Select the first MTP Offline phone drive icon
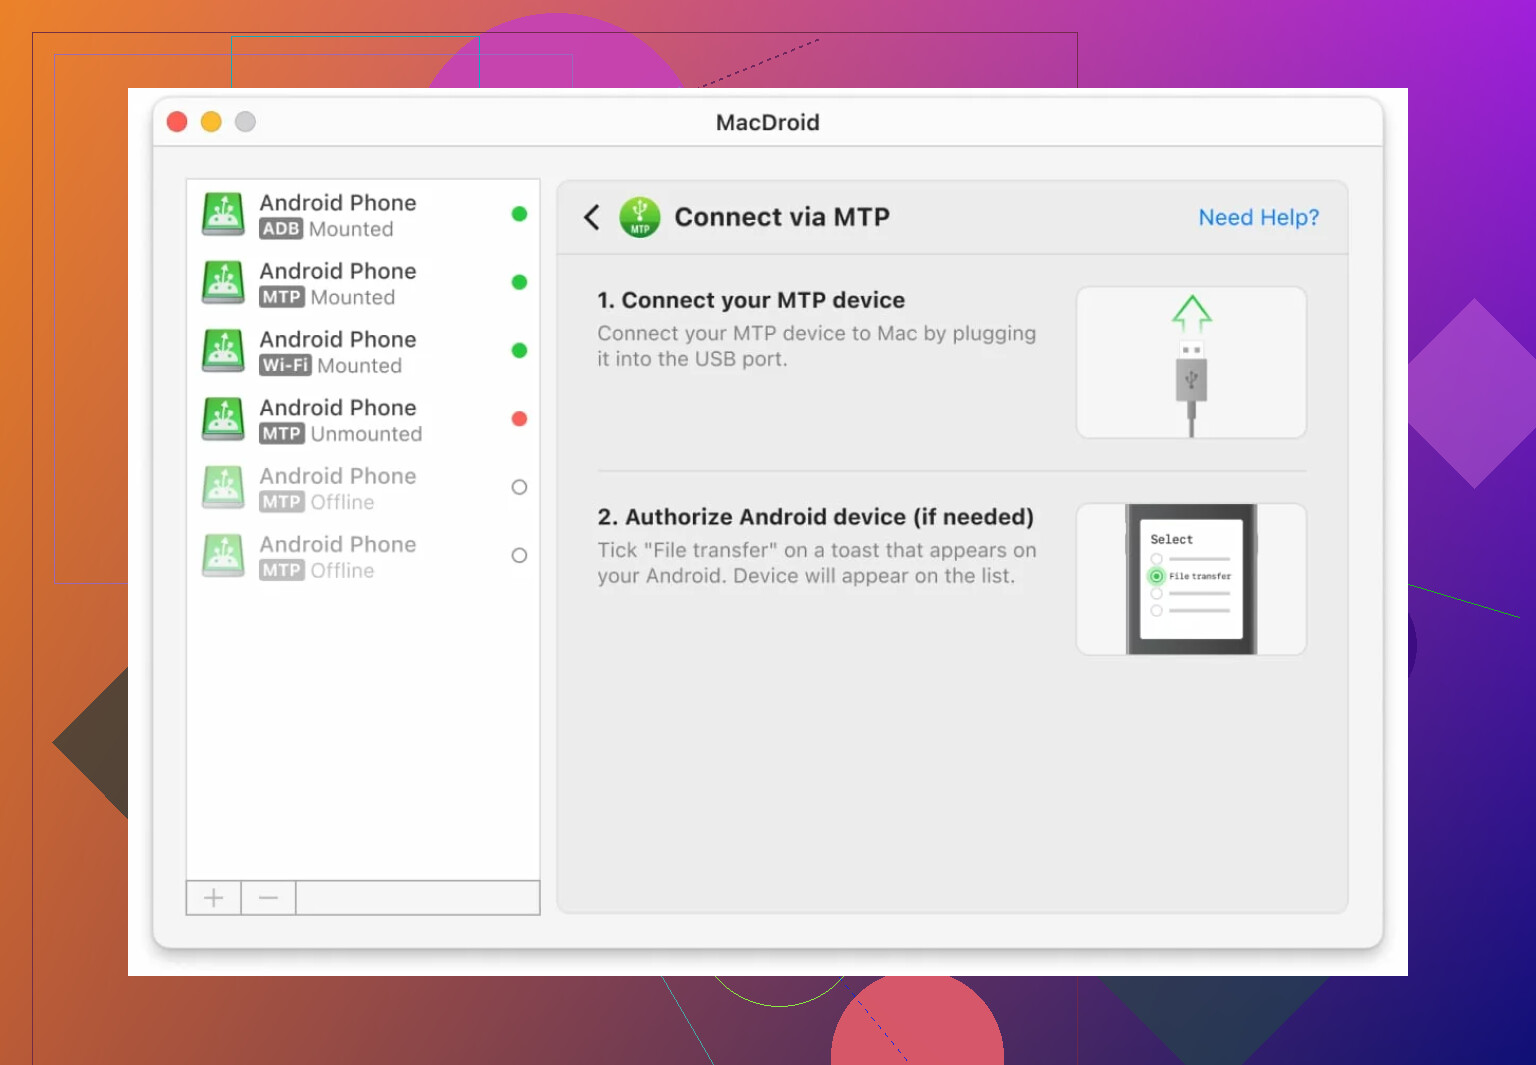The height and width of the screenshot is (1065, 1536). tap(223, 487)
